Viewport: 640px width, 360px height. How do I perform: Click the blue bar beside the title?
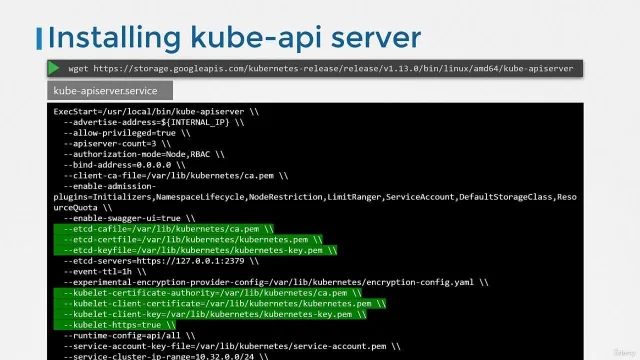coord(39,38)
